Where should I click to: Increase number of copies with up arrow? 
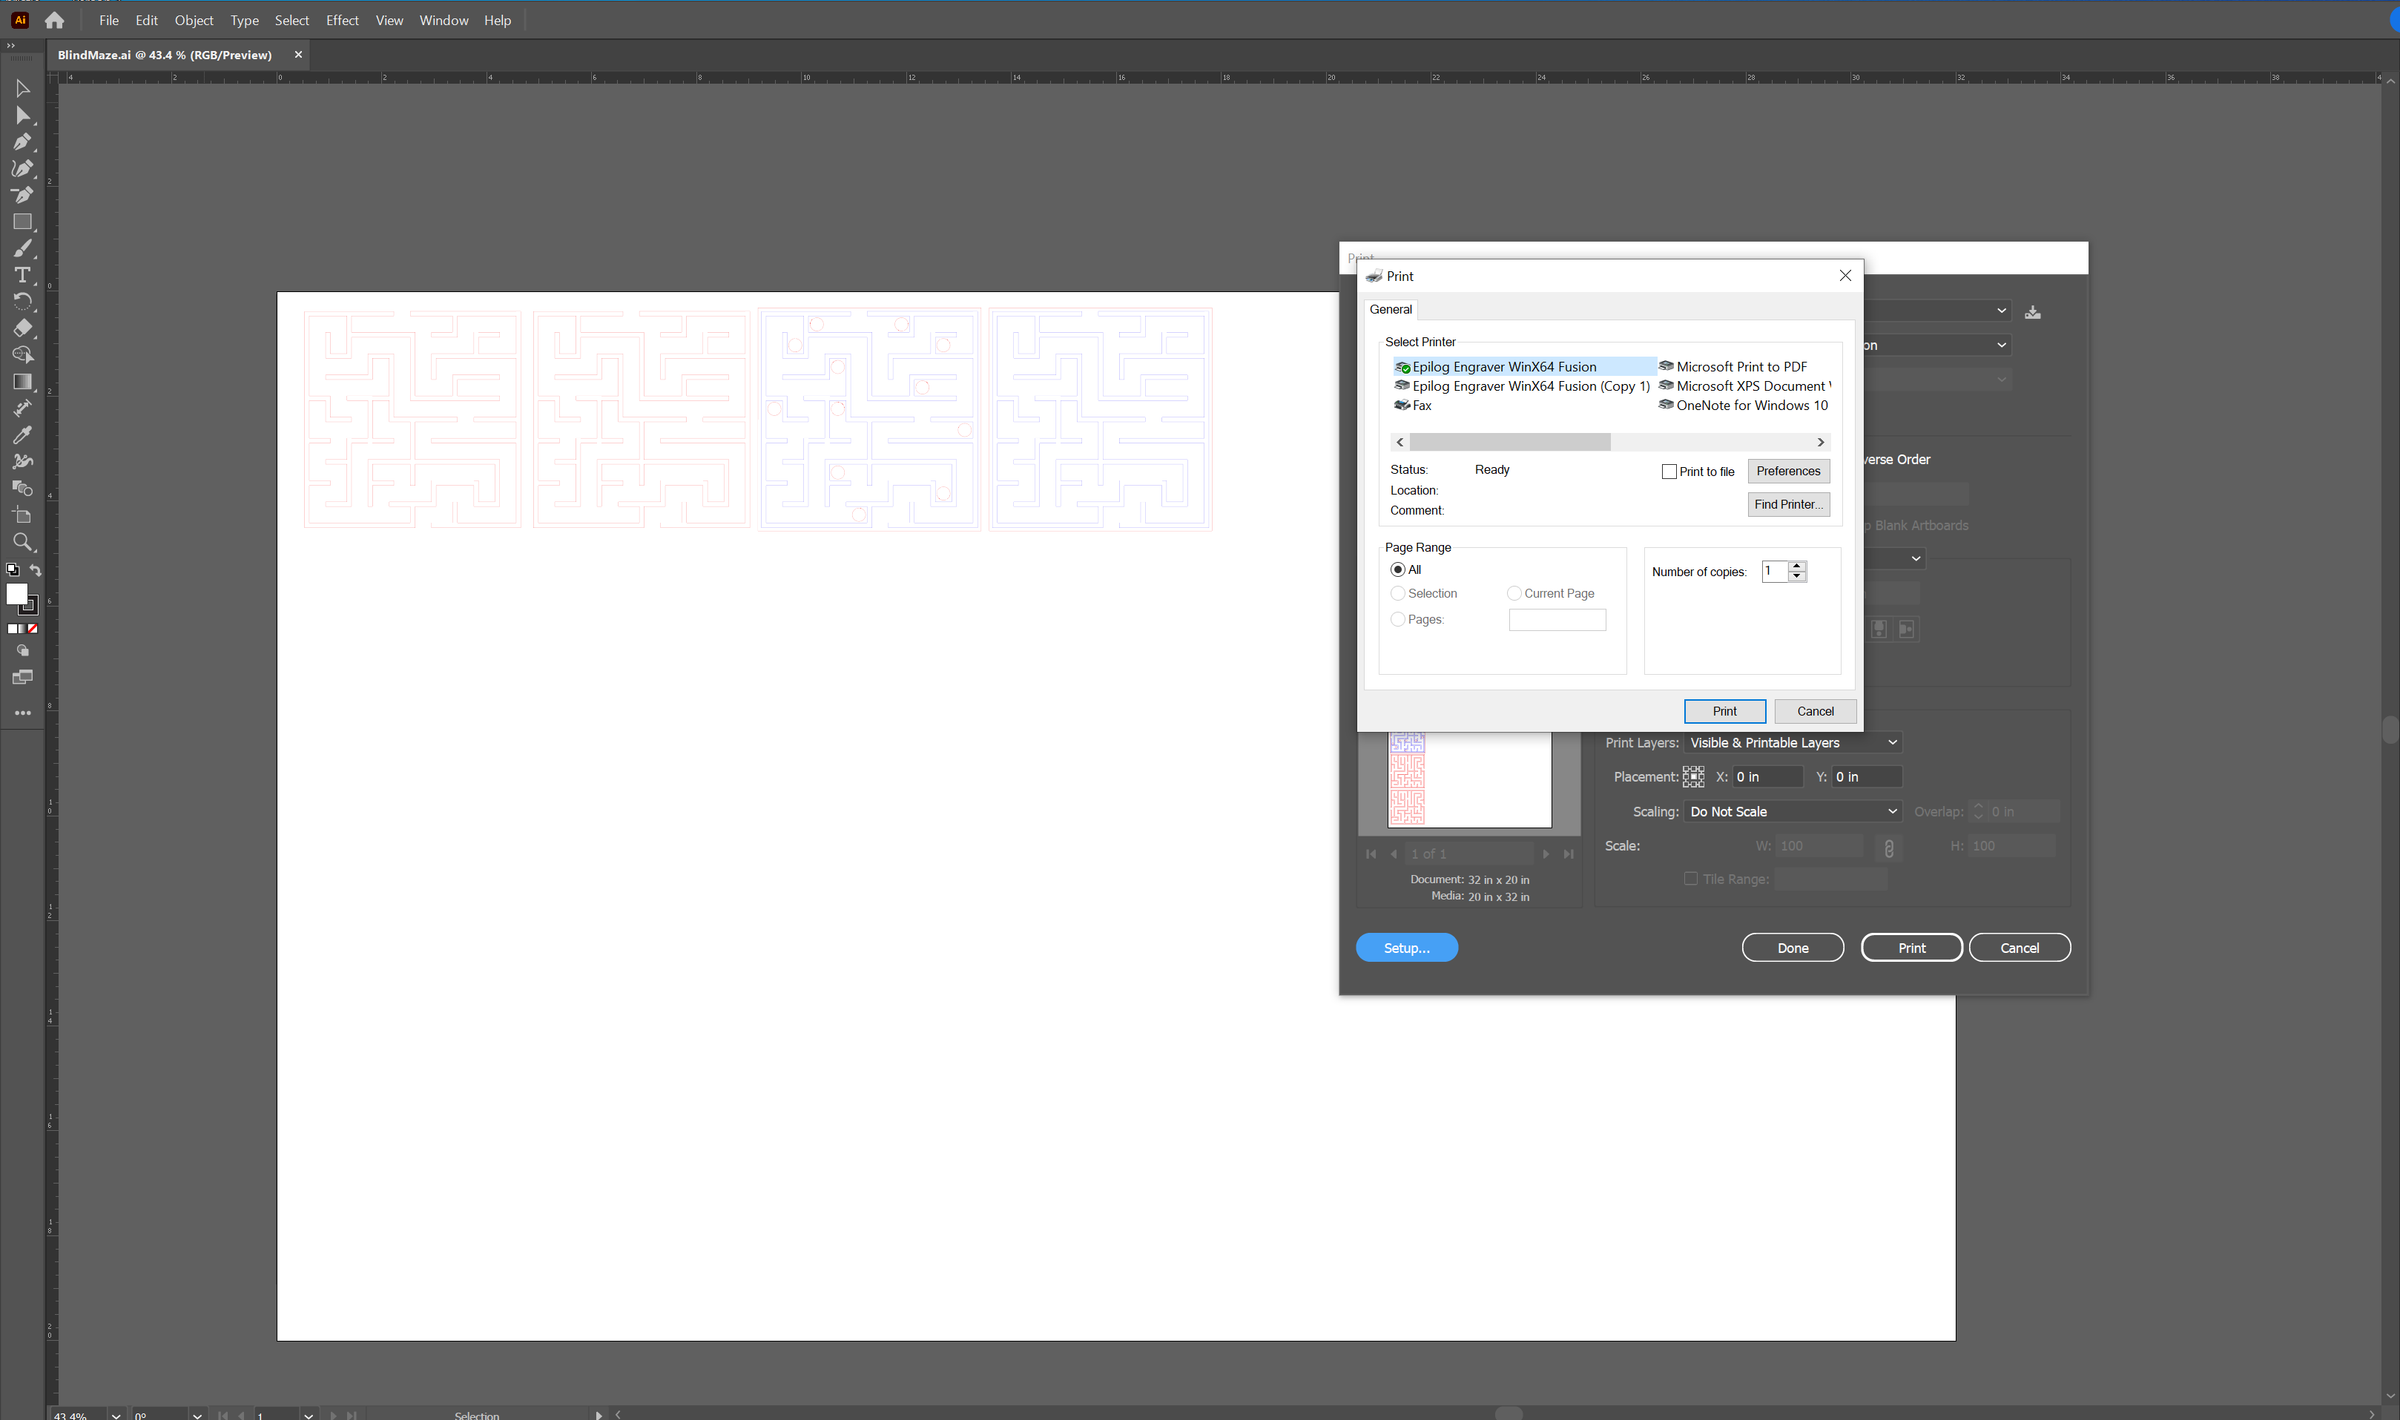(1797, 566)
